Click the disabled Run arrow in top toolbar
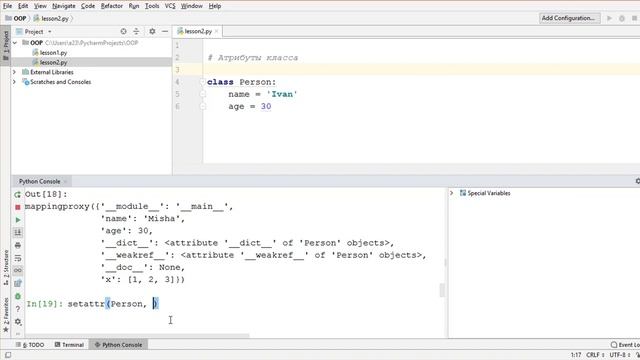This screenshot has width=640, height=360. [x=609, y=18]
